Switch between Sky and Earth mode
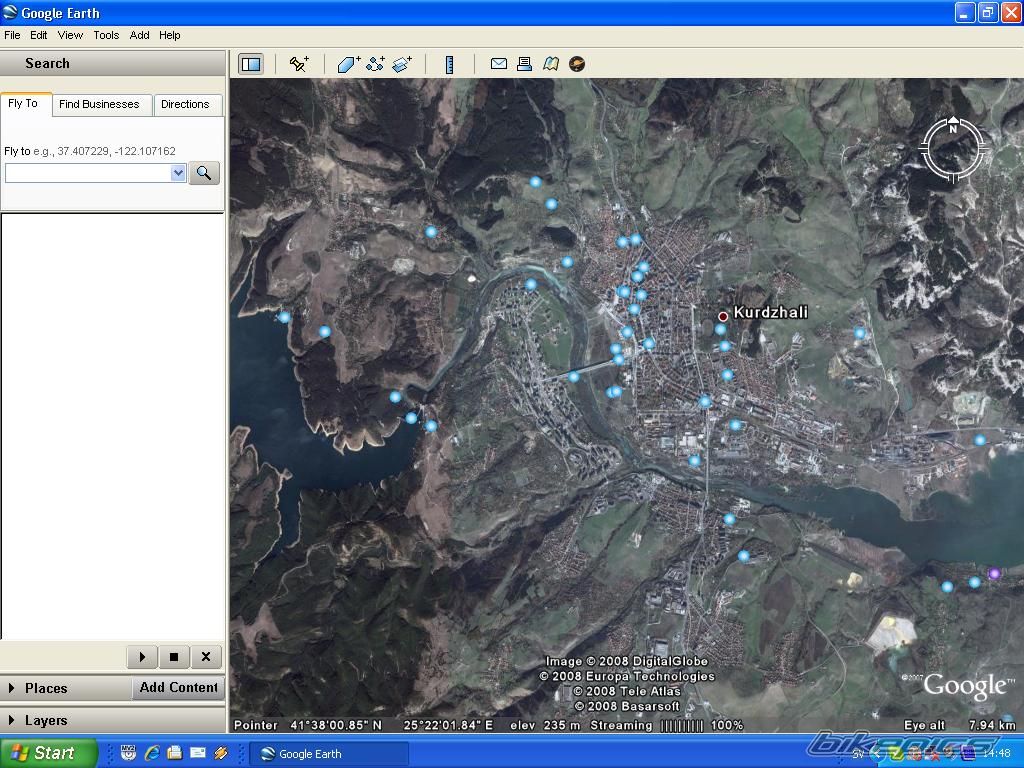 pyautogui.click(x=577, y=63)
